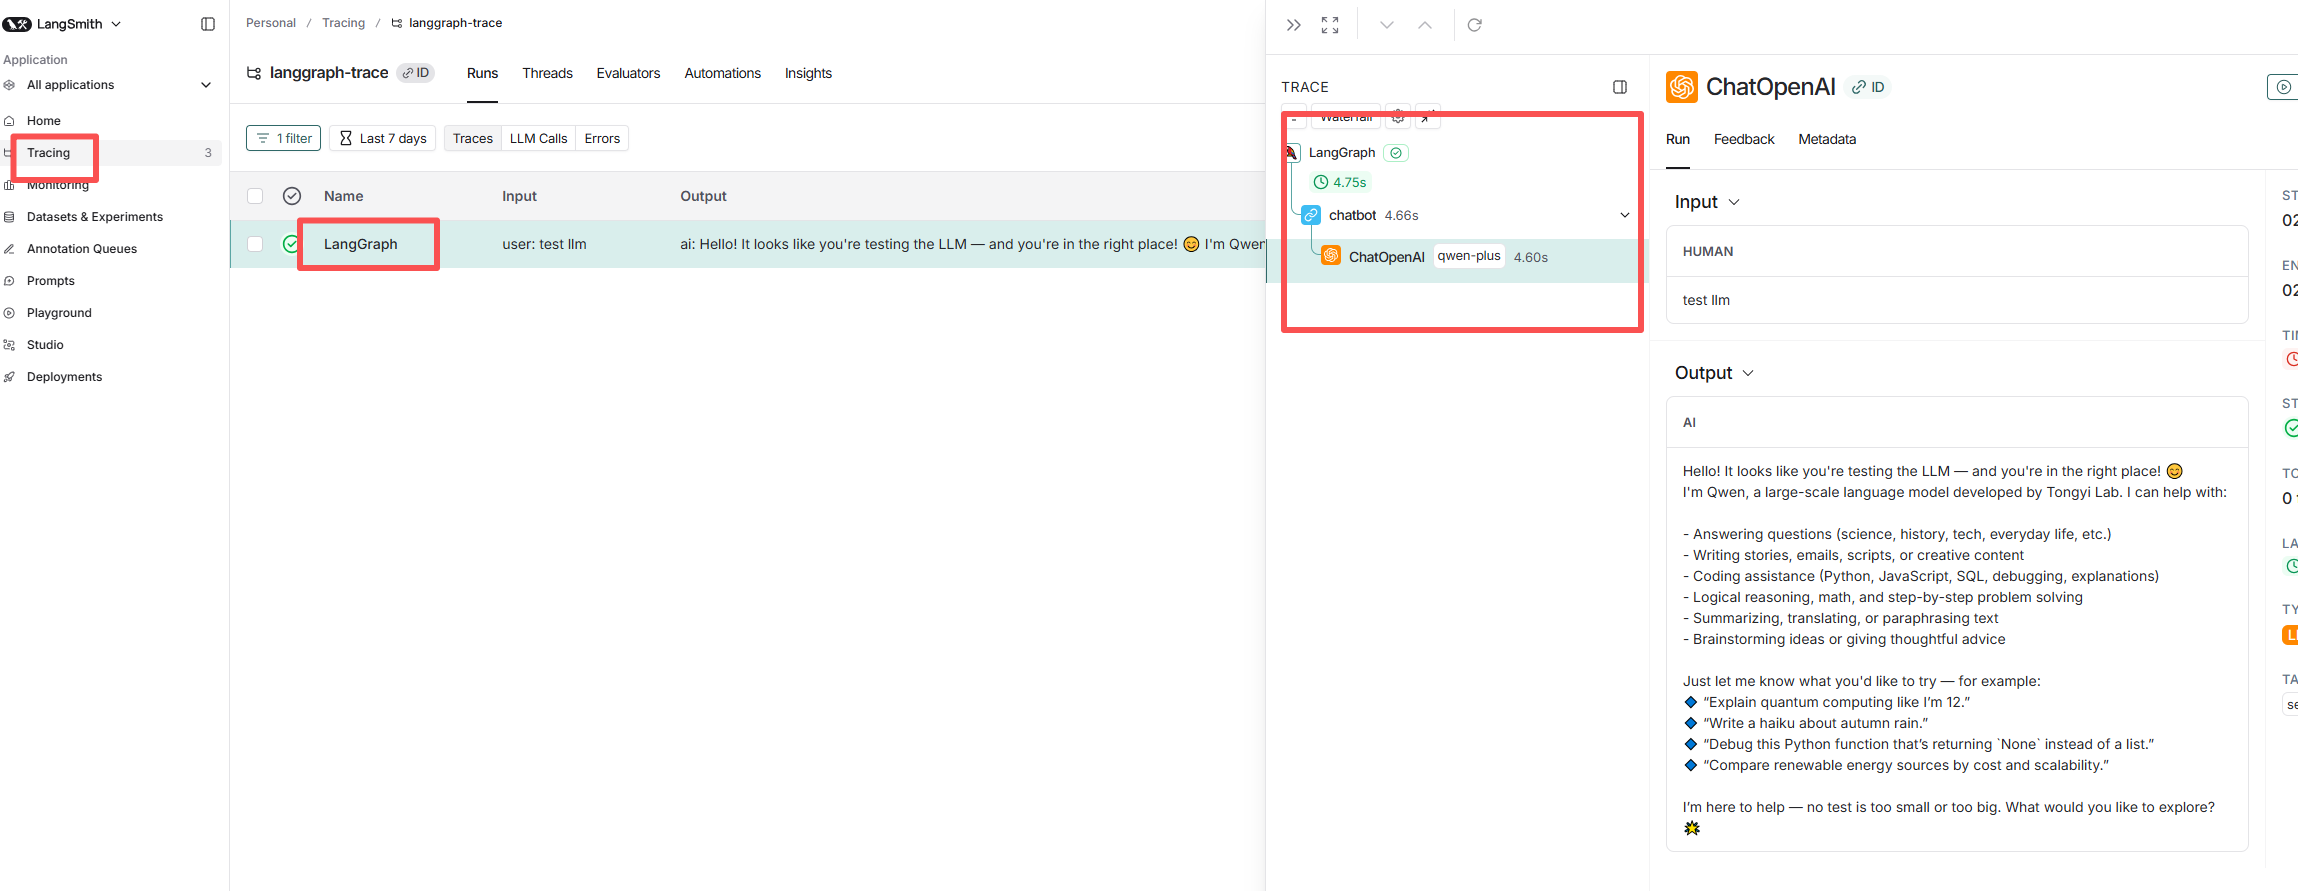
Task: Click the LangGraph row success status icon
Action: pos(290,244)
